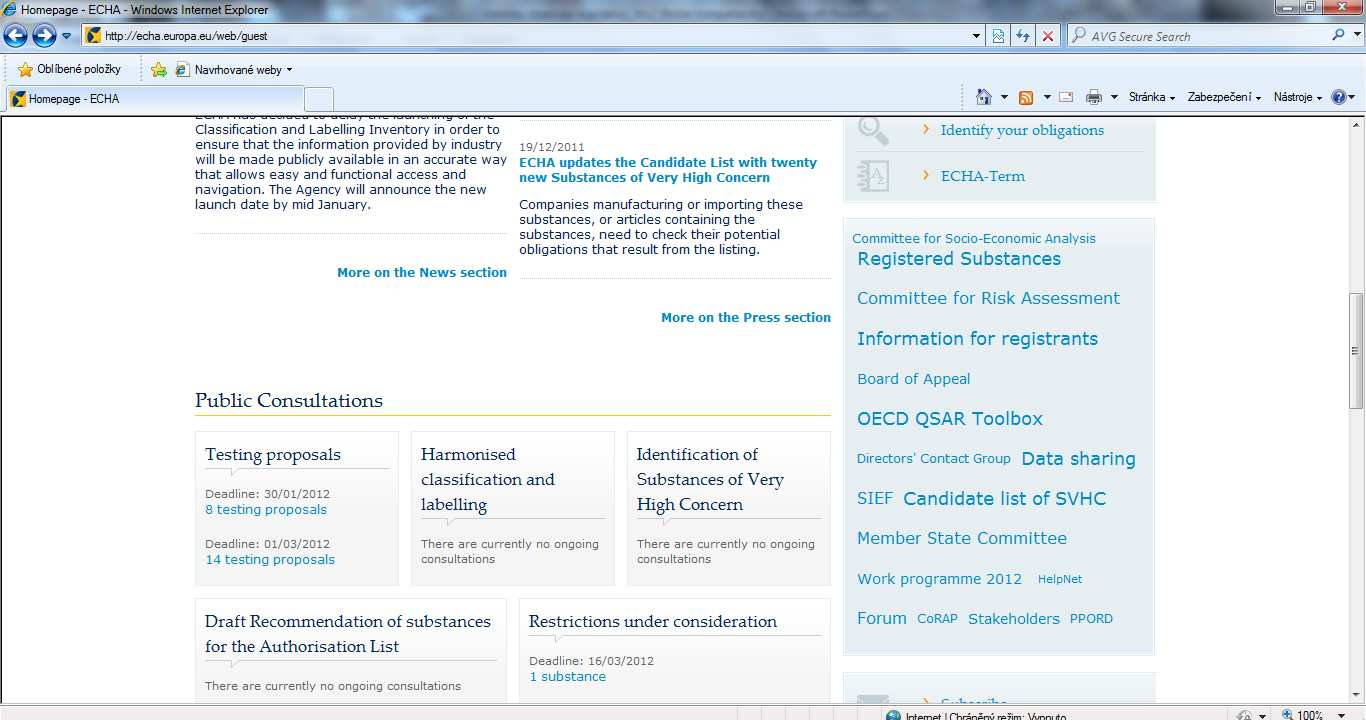Open 8 testing proposals consultation
Image resolution: width=1366 pixels, height=720 pixels.
(266, 509)
